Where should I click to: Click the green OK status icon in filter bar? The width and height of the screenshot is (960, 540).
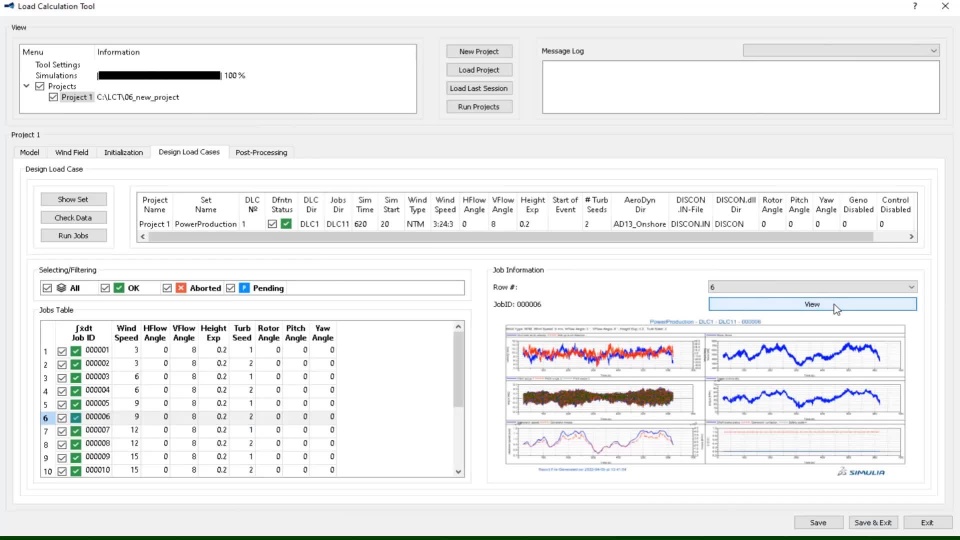coord(119,288)
